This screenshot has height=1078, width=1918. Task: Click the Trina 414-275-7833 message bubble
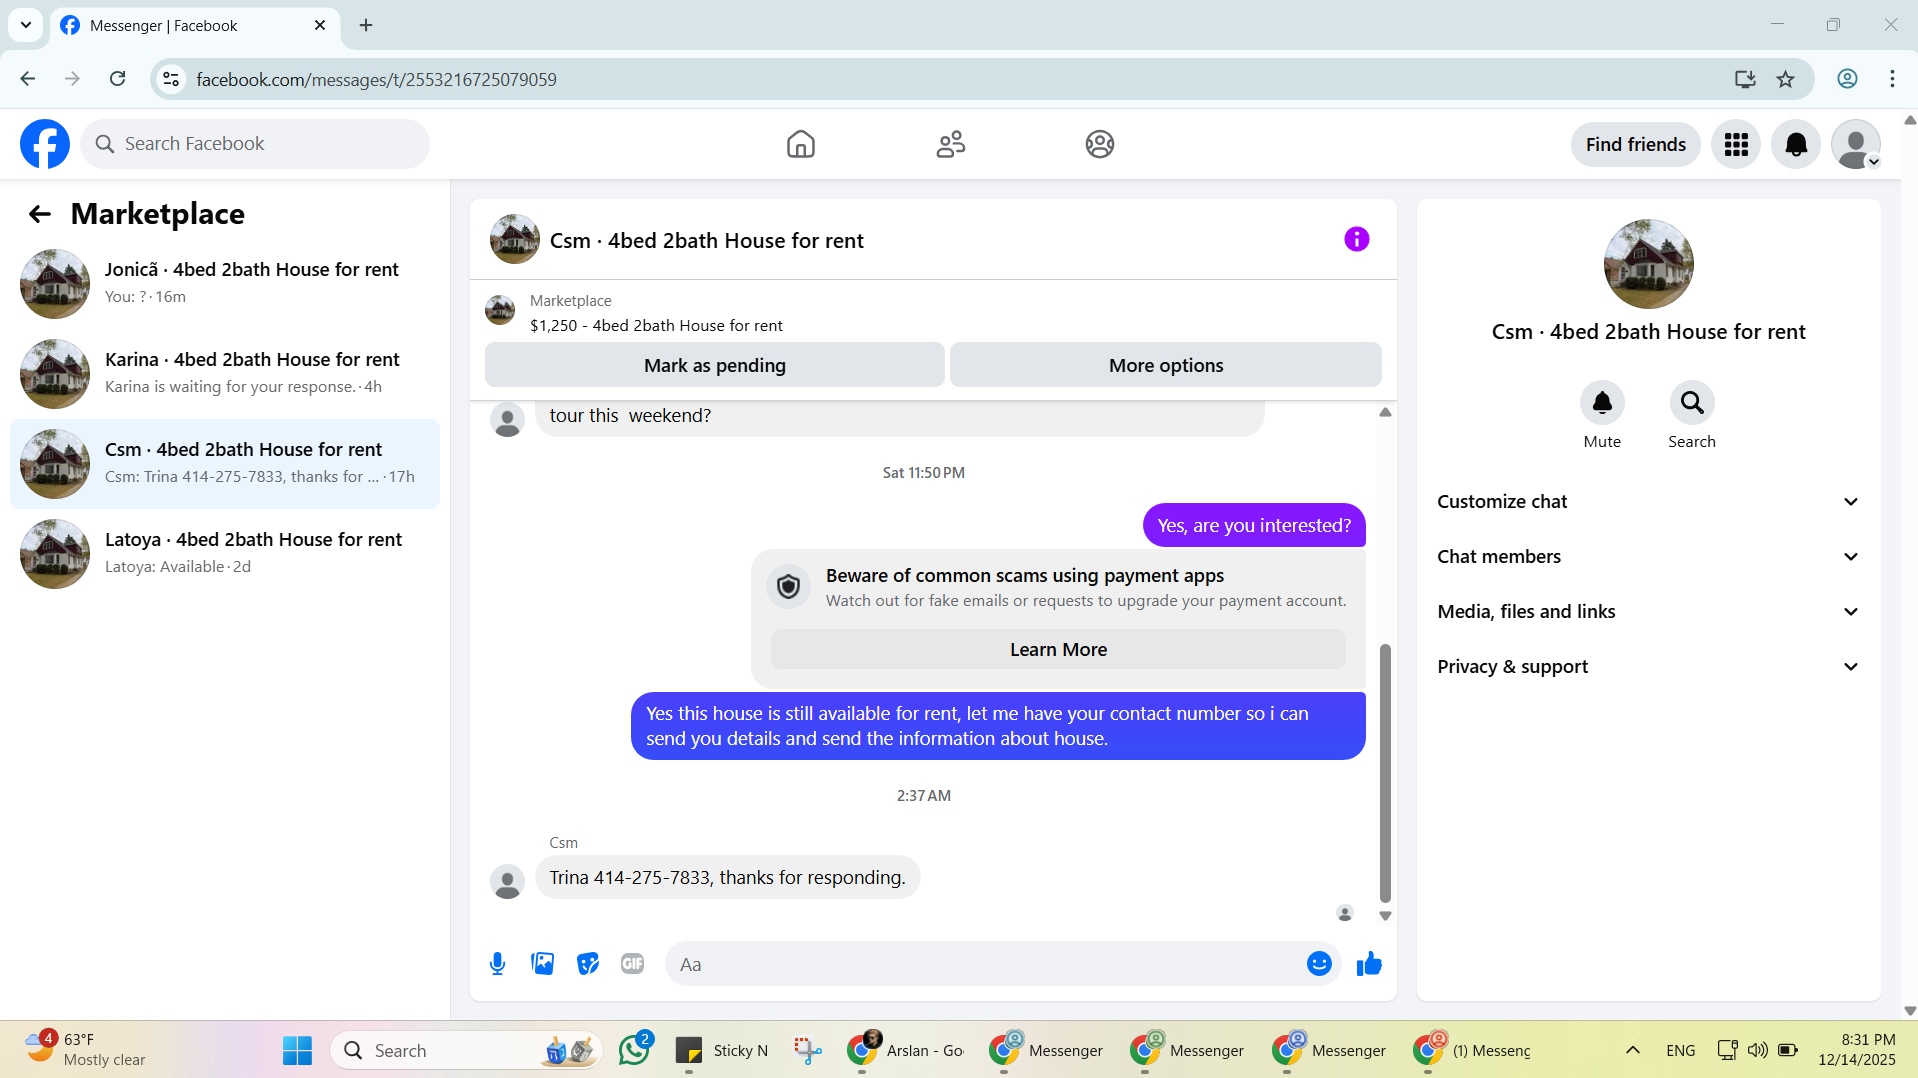coord(727,877)
